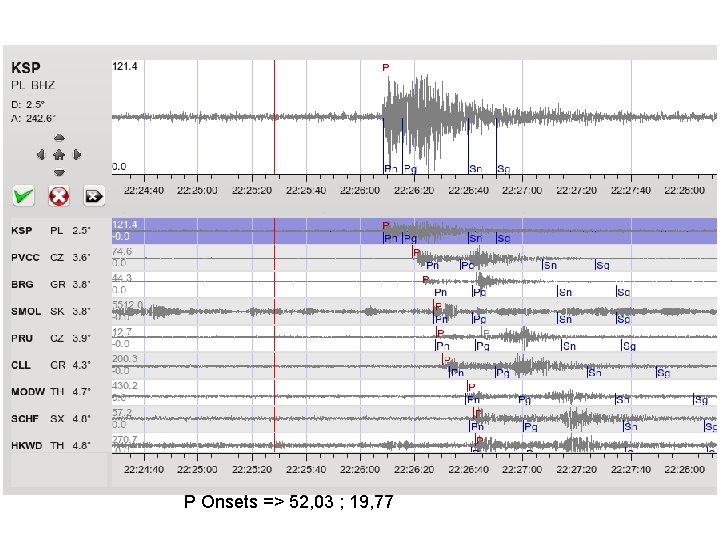Click the P pick on SMOL trace
720x540 pixels.
(438, 306)
